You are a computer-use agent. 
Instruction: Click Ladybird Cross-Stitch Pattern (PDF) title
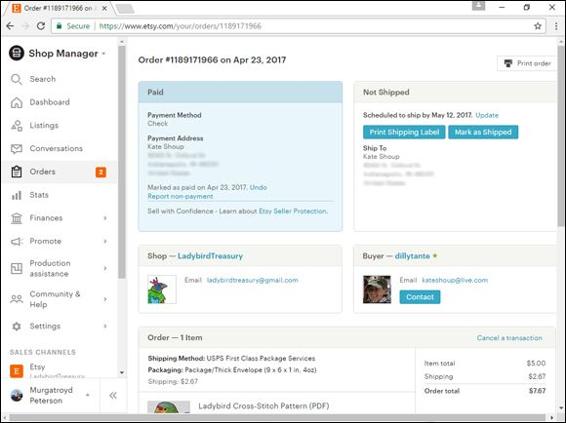[x=264, y=406]
